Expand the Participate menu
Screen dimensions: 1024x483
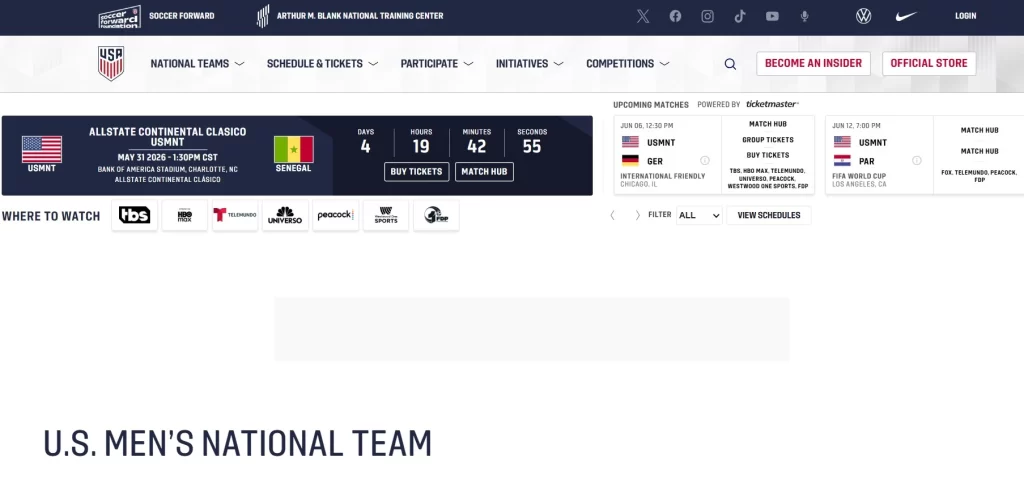436,64
